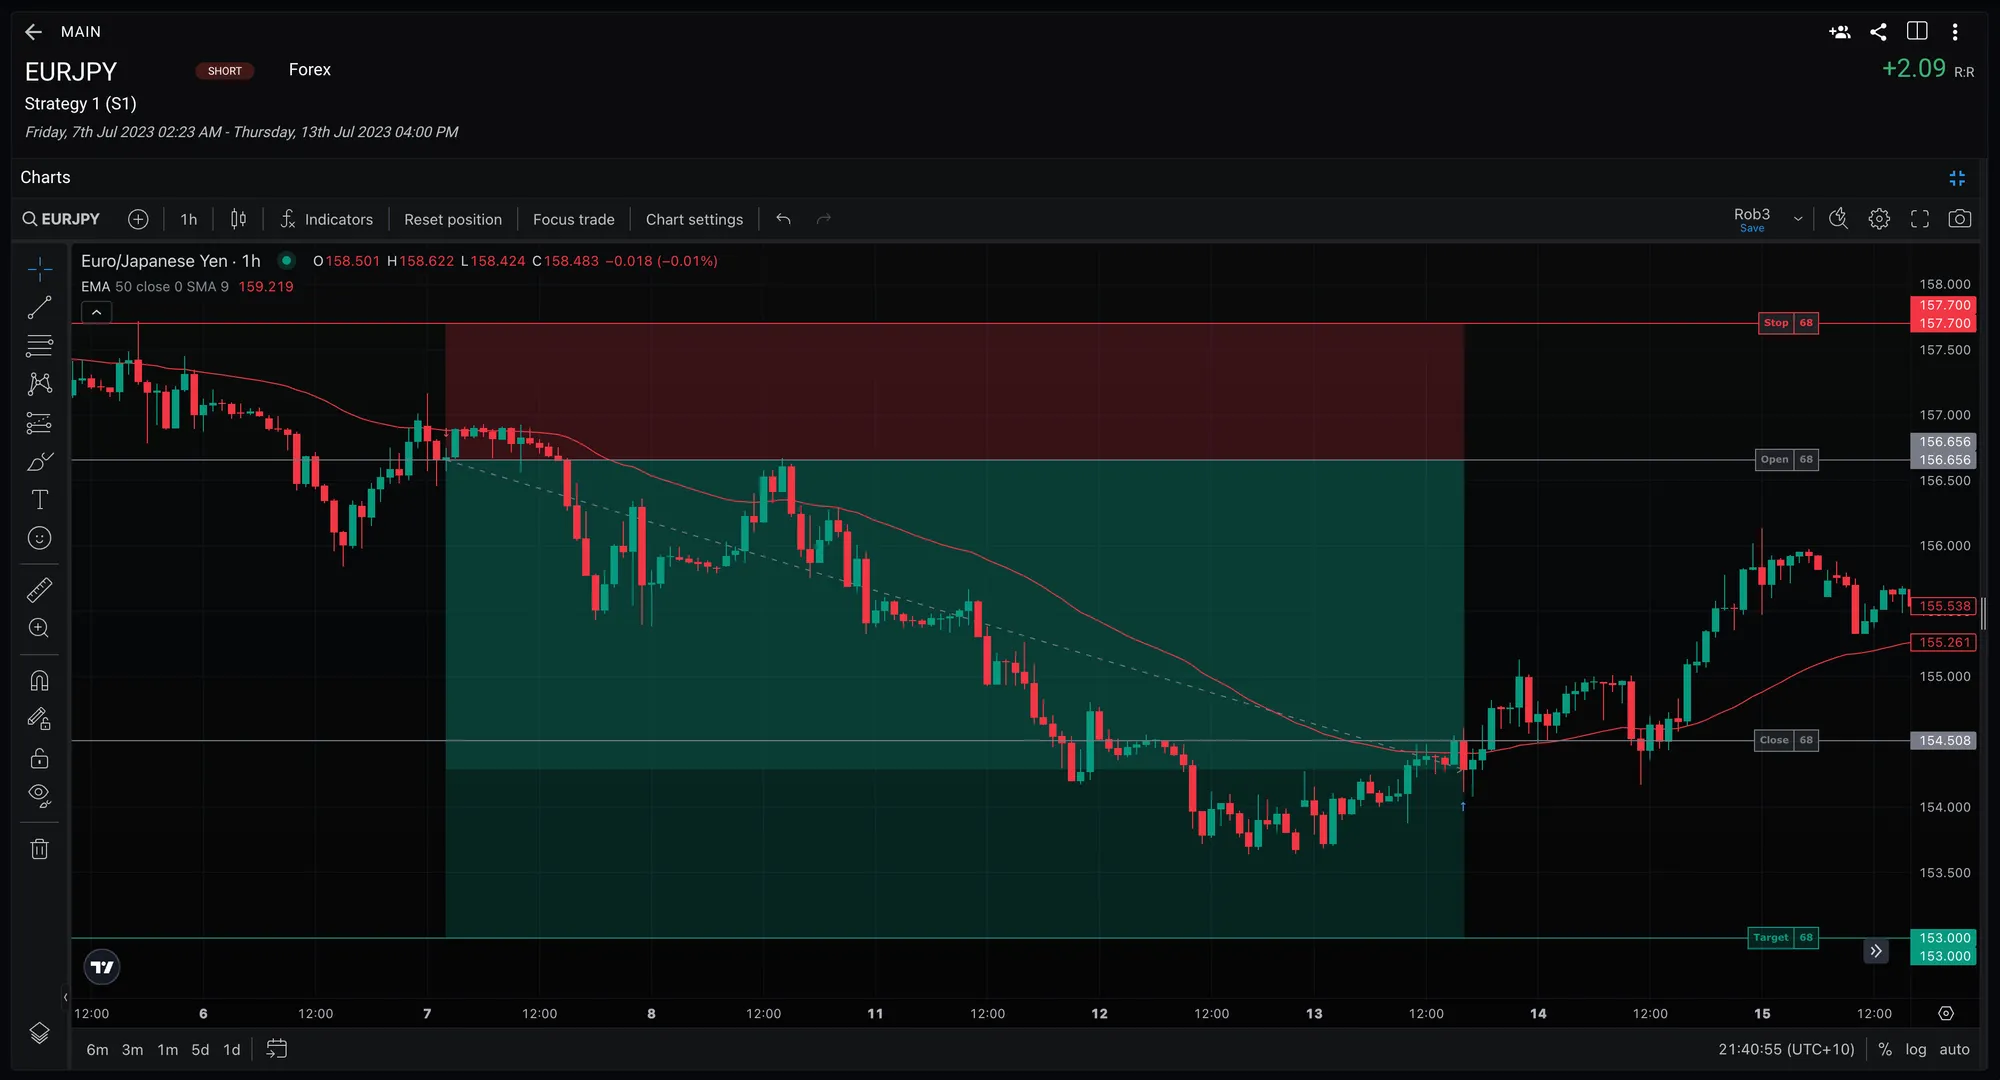Screen dimensions: 2000x1080
Task: Select the crosshair cursor tool
Action: [x=40, y=269]
